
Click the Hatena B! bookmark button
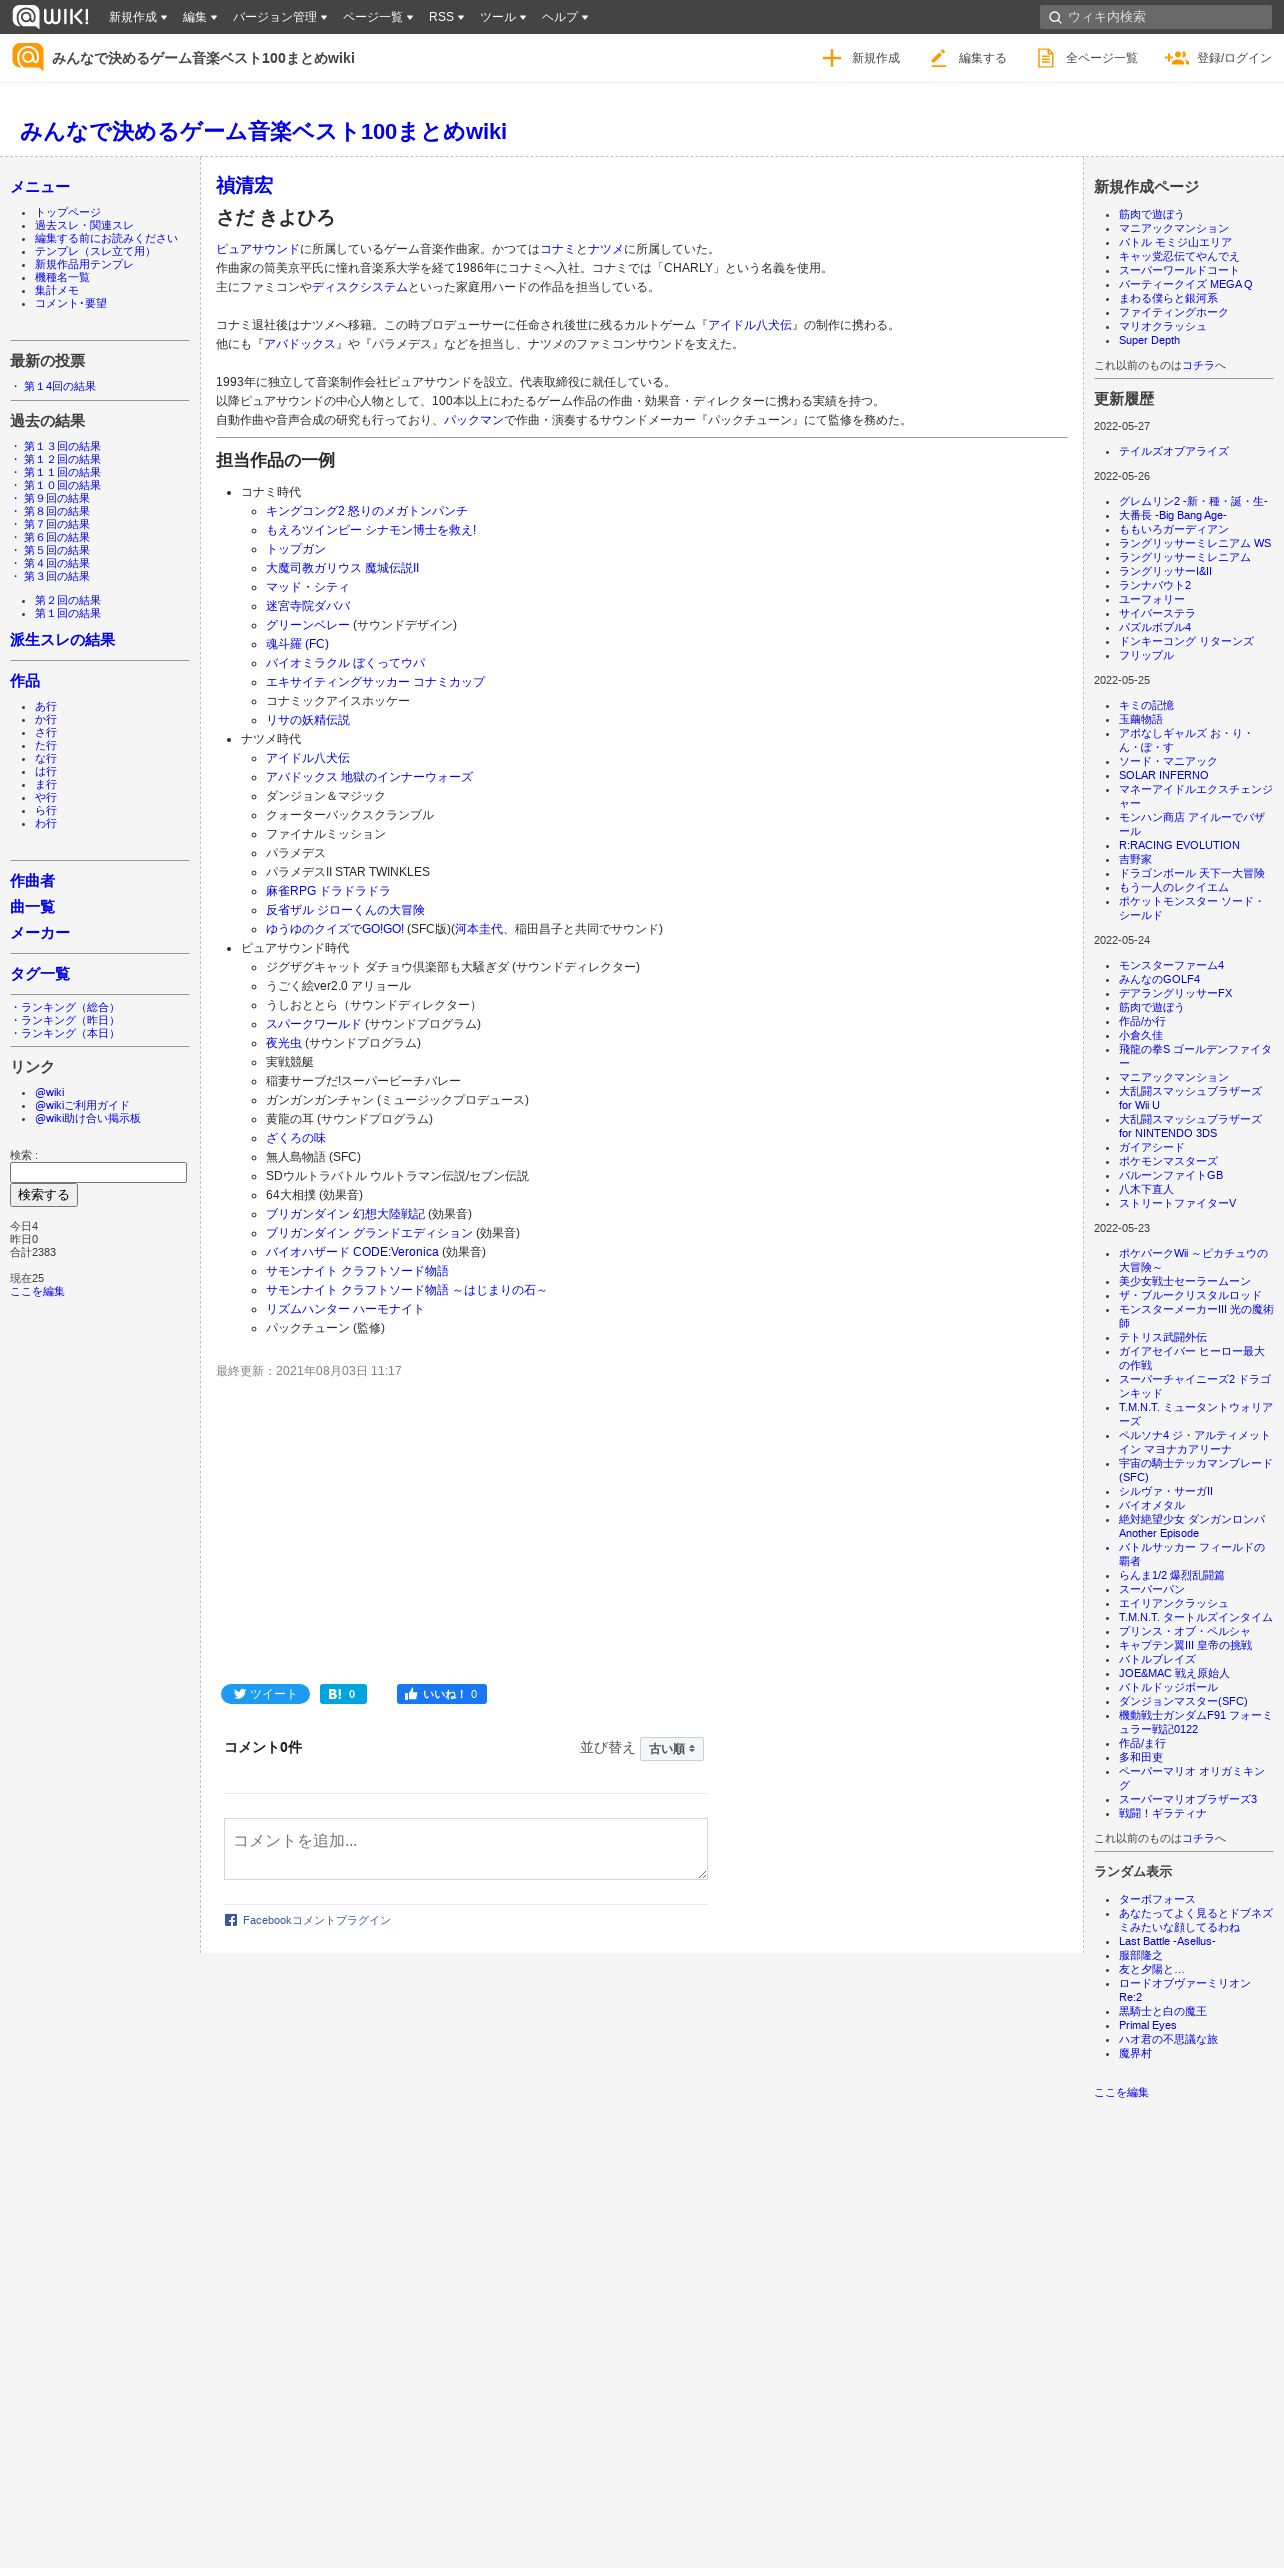pyautogui.click(x=343, y=1694)
